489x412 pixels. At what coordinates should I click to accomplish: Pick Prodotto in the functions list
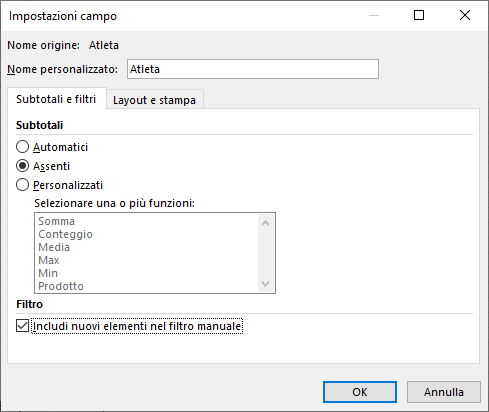tap(147, 286)
